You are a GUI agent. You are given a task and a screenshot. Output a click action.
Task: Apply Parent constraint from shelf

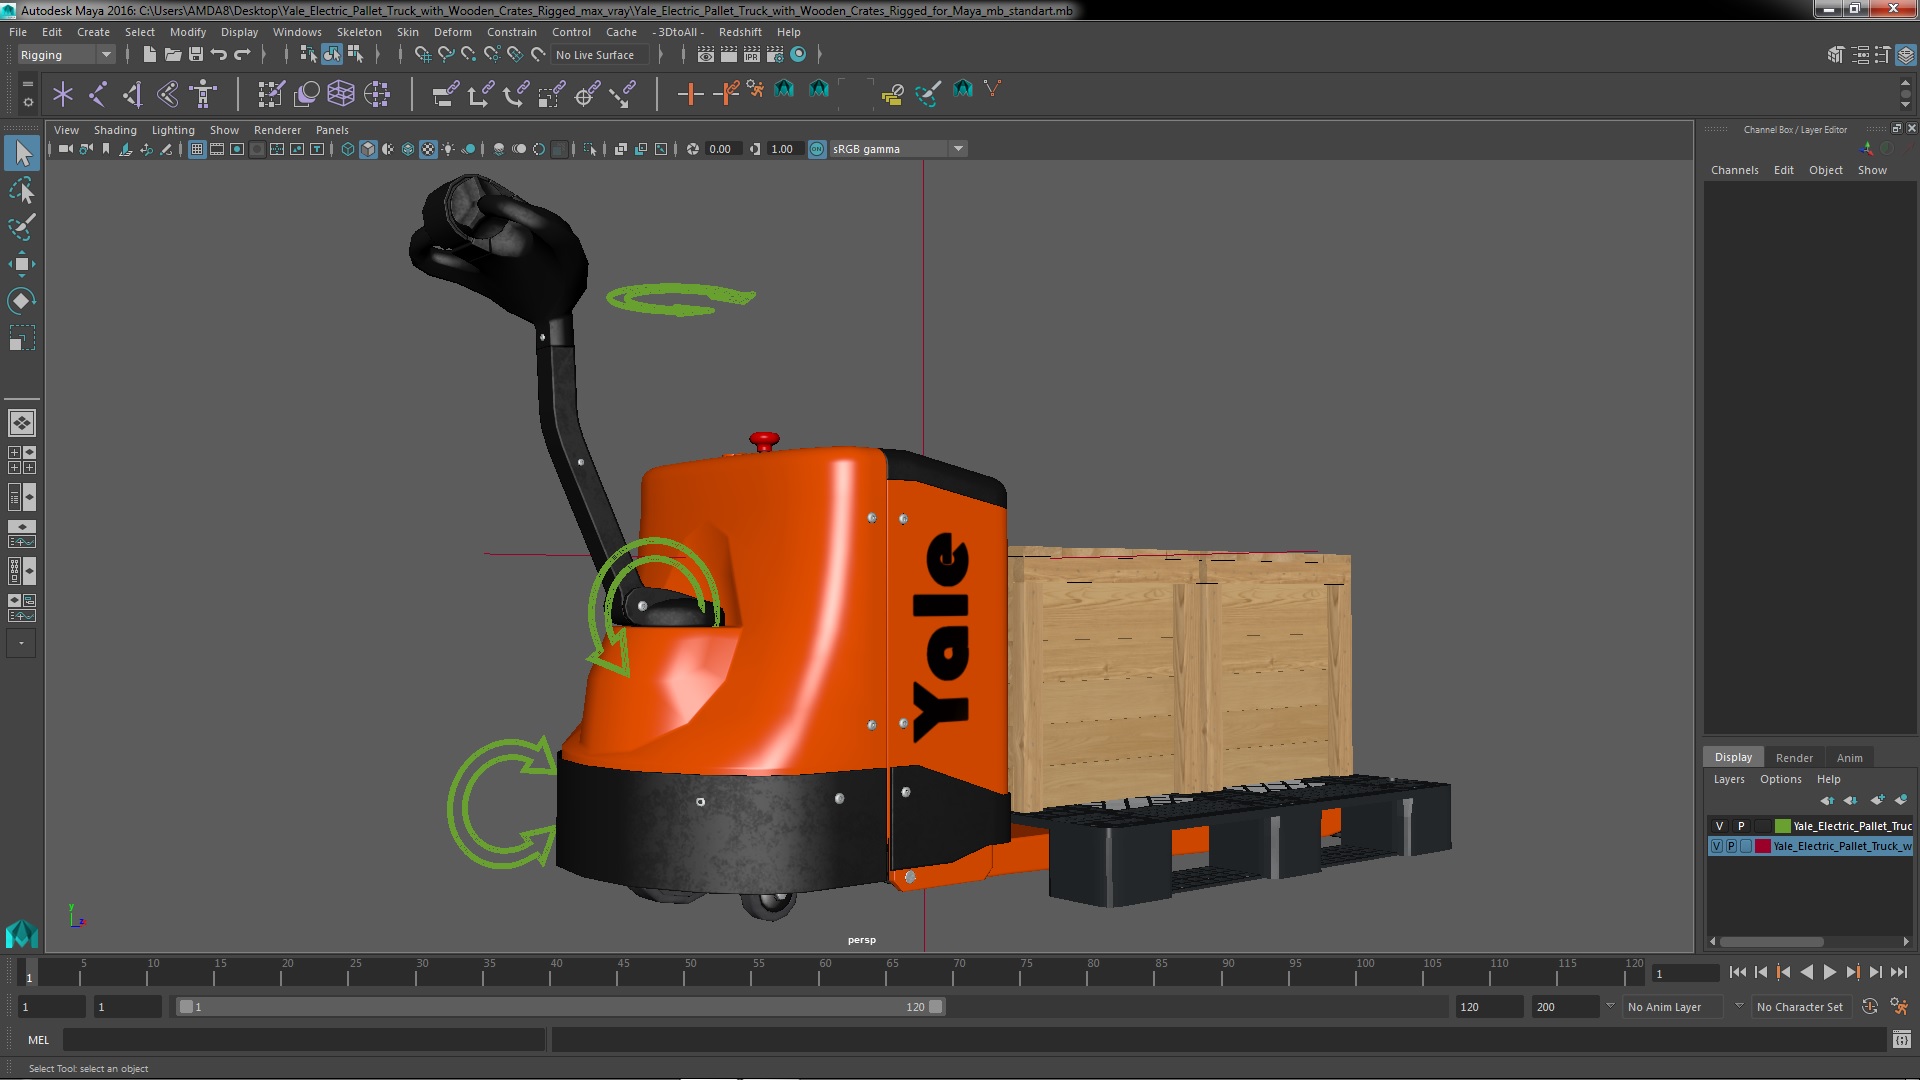(x=446, y=94)
